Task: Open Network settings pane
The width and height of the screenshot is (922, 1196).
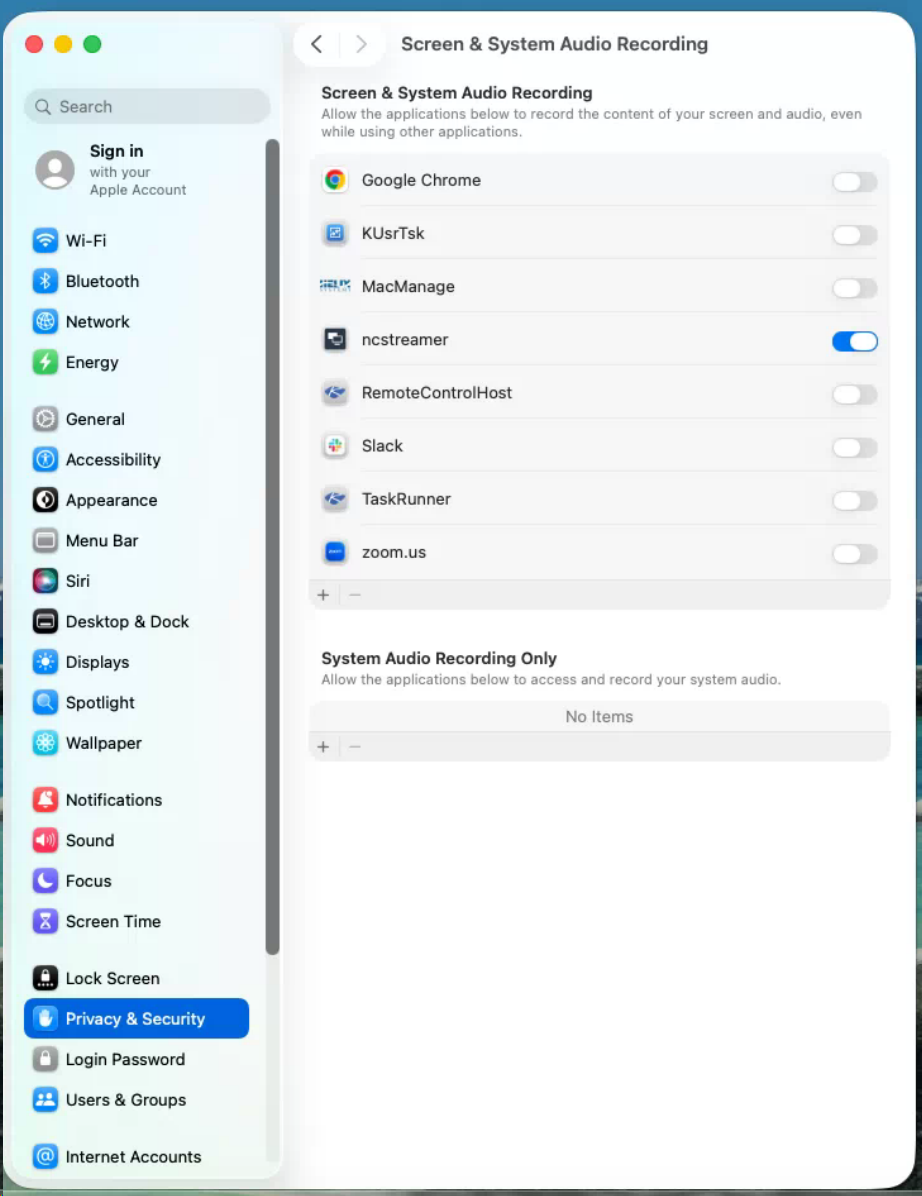Action: click(137, 321)
